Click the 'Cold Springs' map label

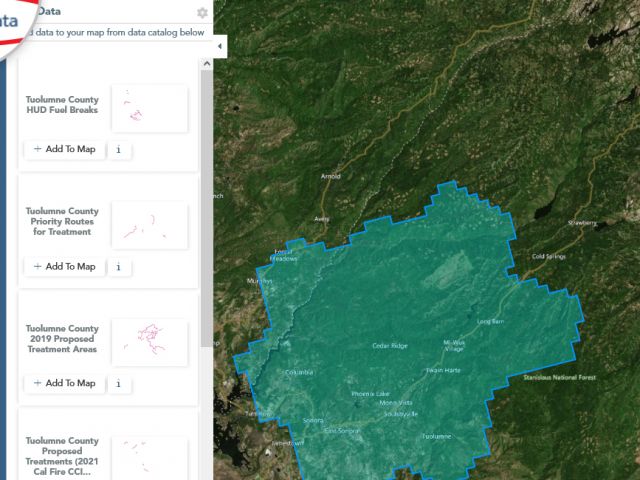(x=549, y=256)
